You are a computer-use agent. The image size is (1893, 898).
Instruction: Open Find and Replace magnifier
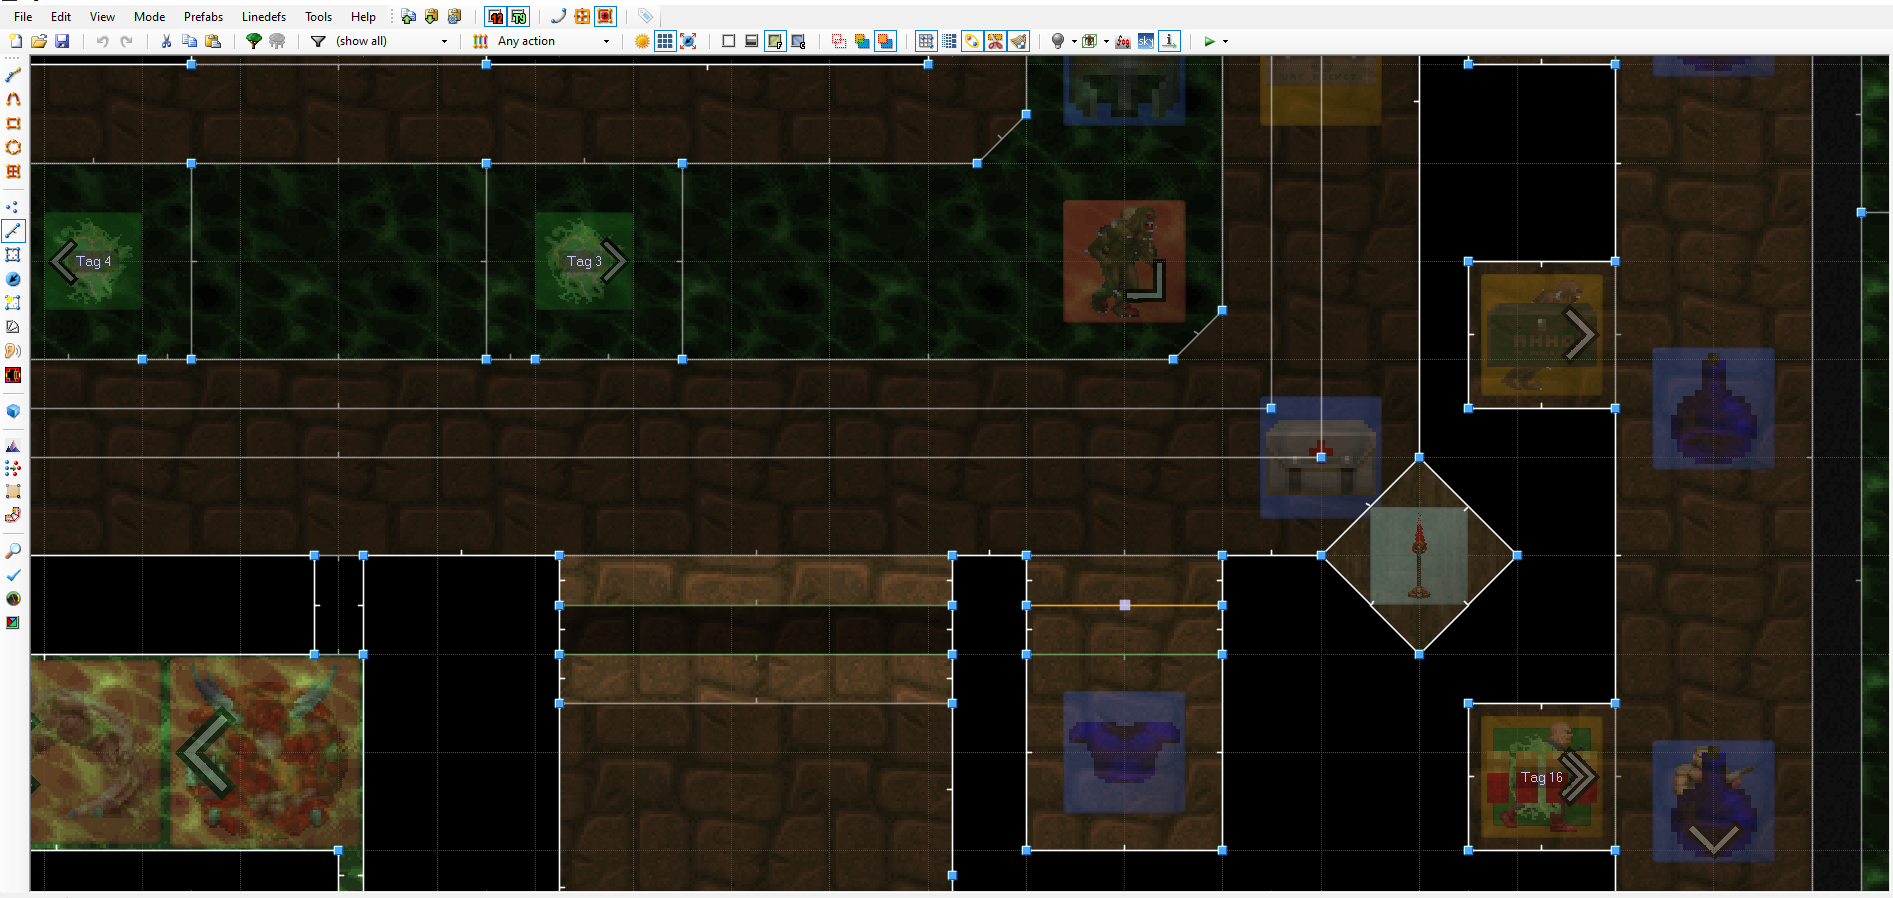point(13,551)
